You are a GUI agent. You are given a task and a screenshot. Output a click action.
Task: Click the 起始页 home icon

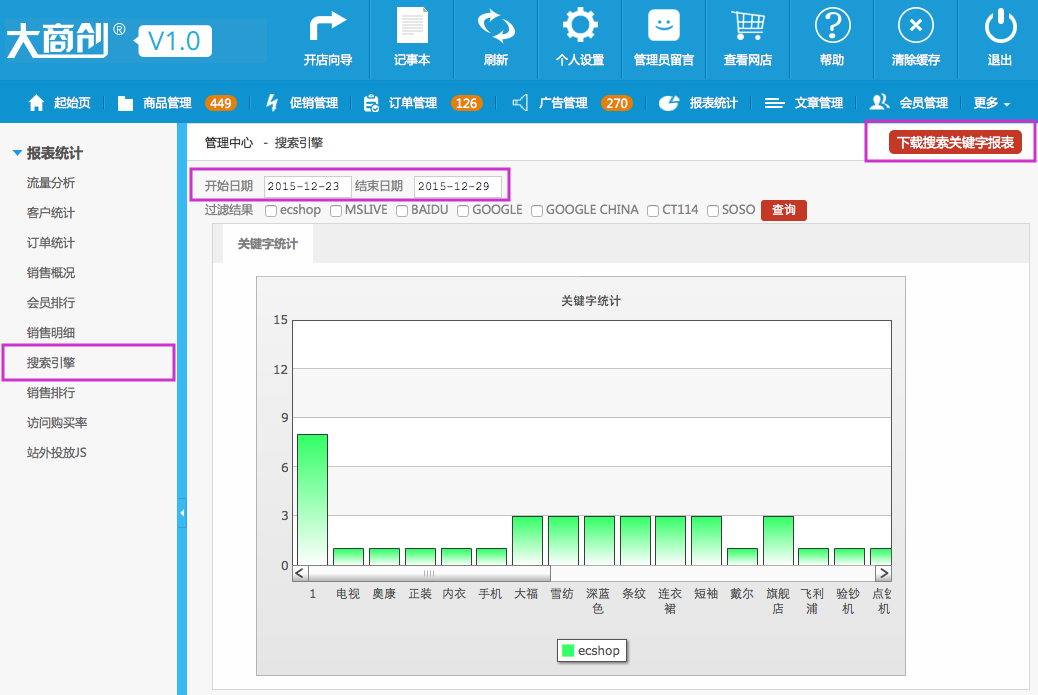[36, 103]
